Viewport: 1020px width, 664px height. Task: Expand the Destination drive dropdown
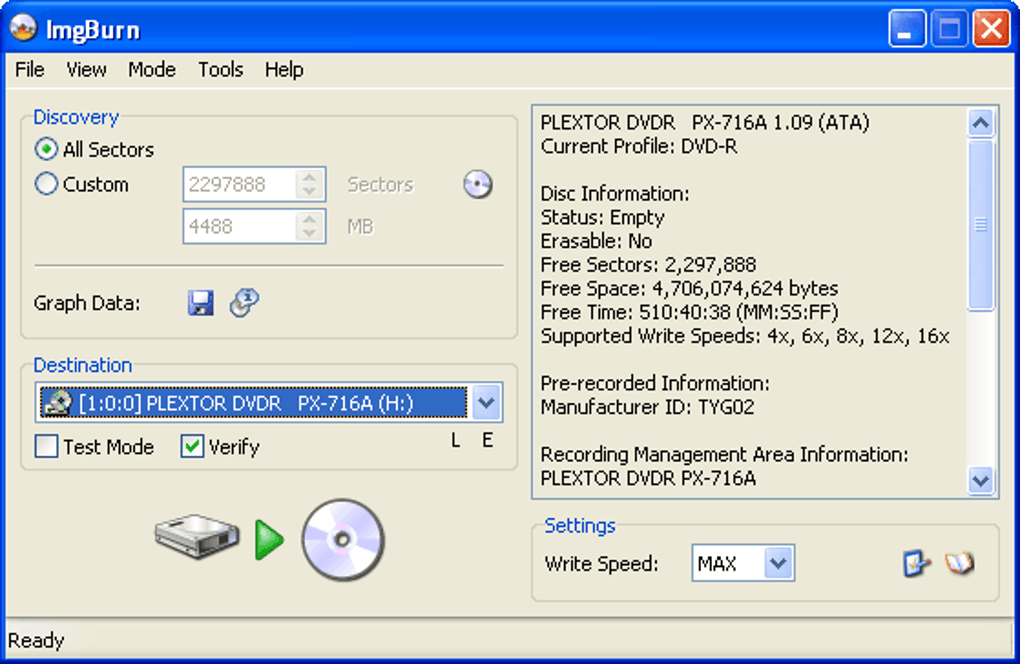(x=486, y=403)
